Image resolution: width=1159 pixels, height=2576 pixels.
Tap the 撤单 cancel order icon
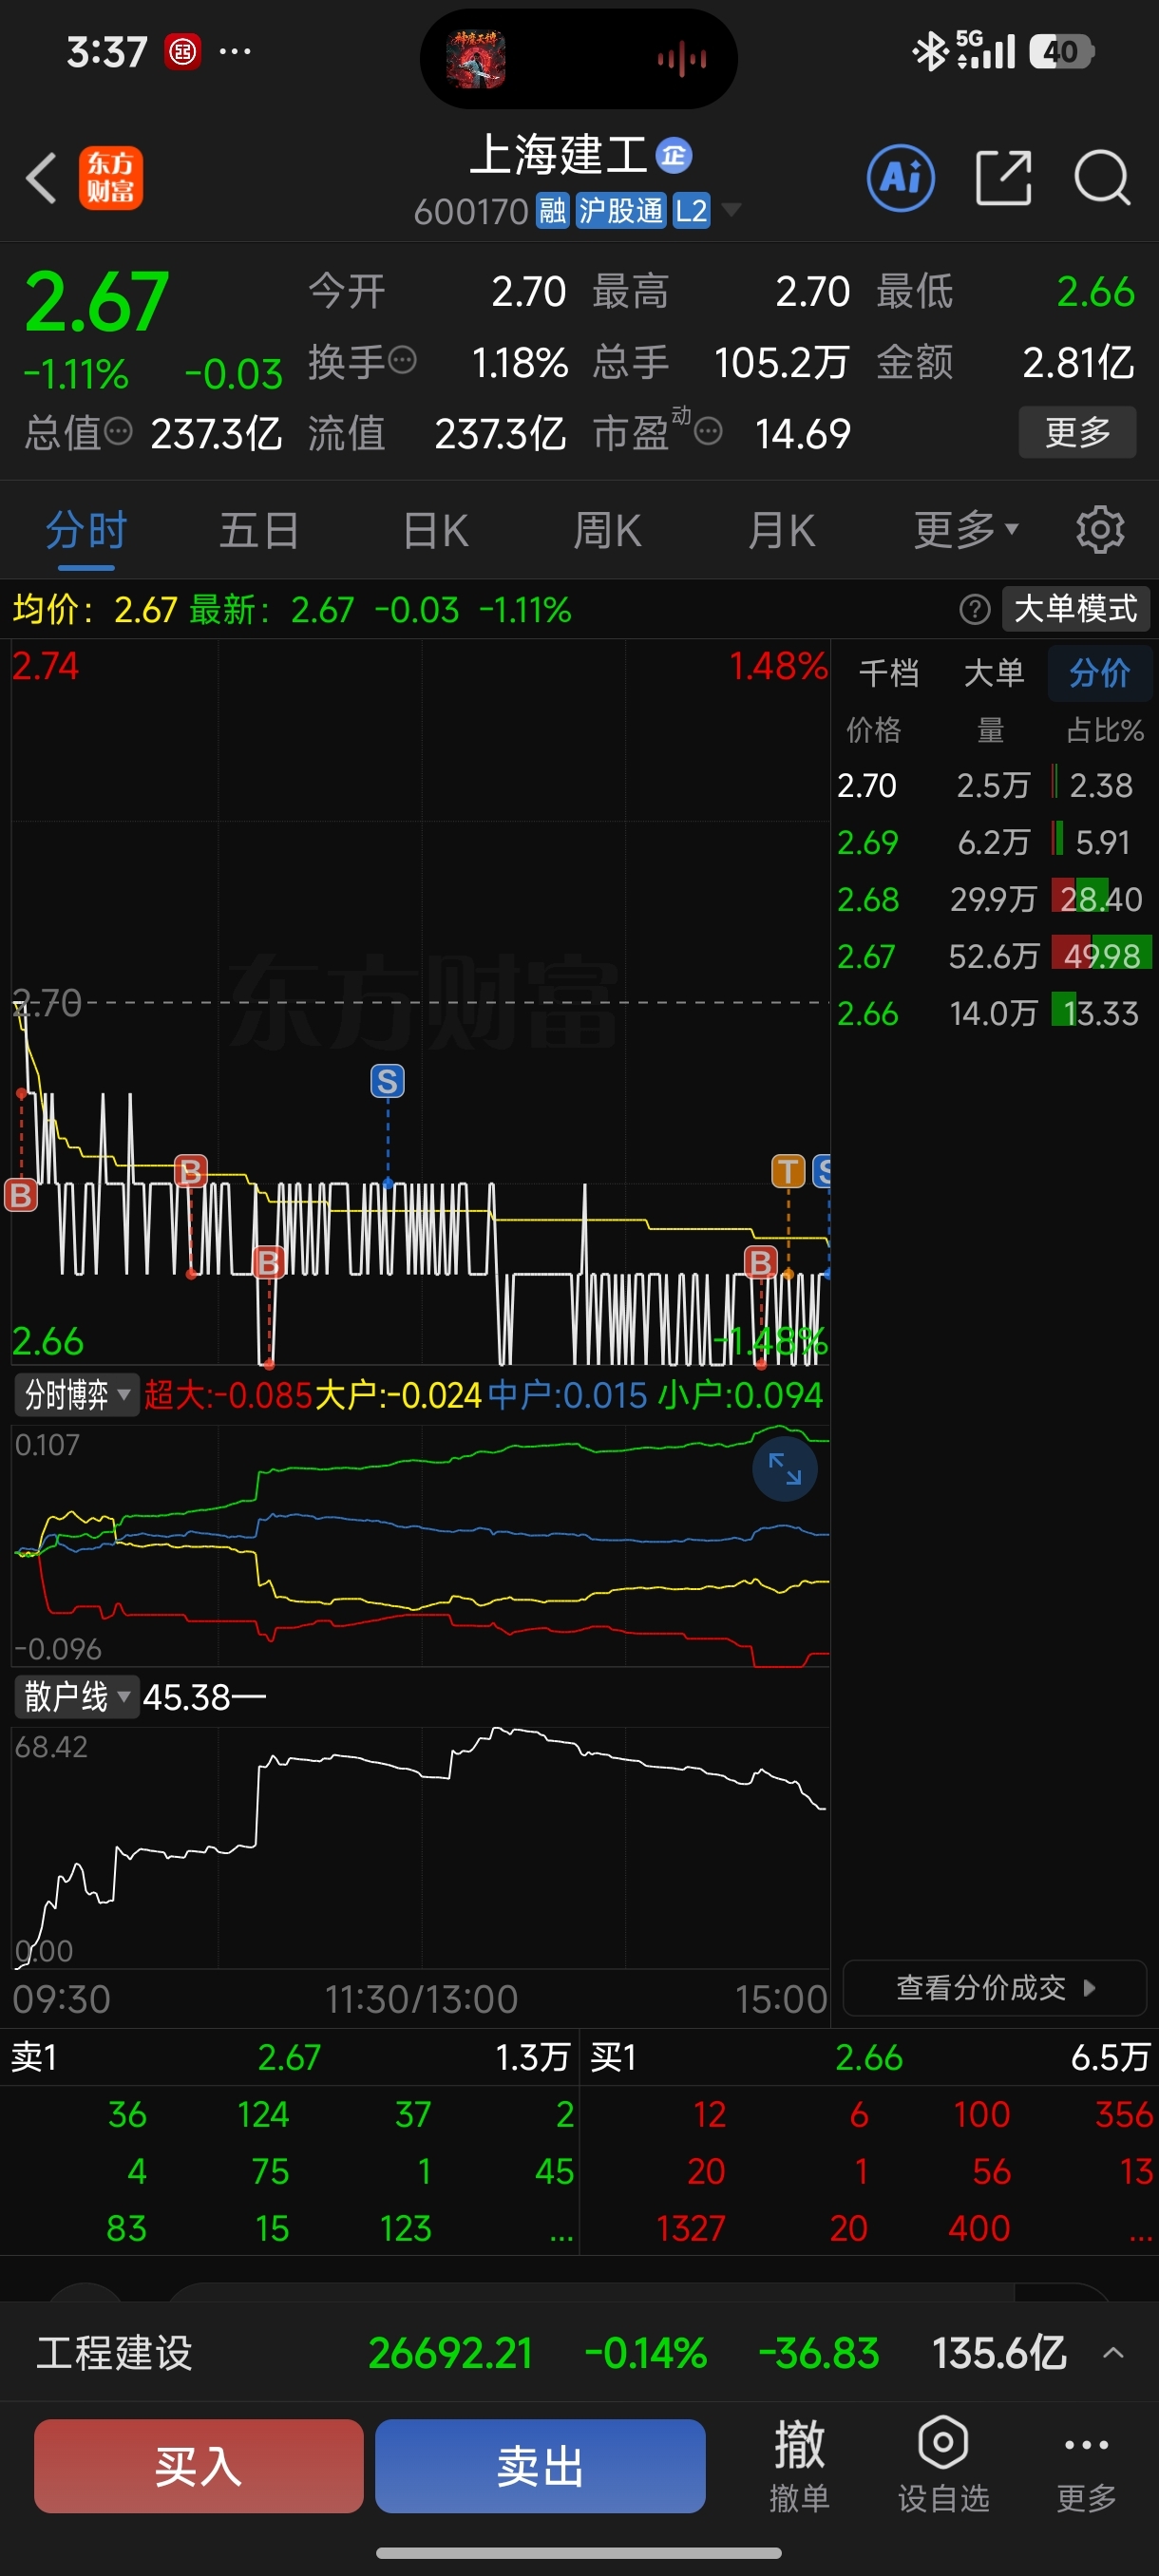799,2465
